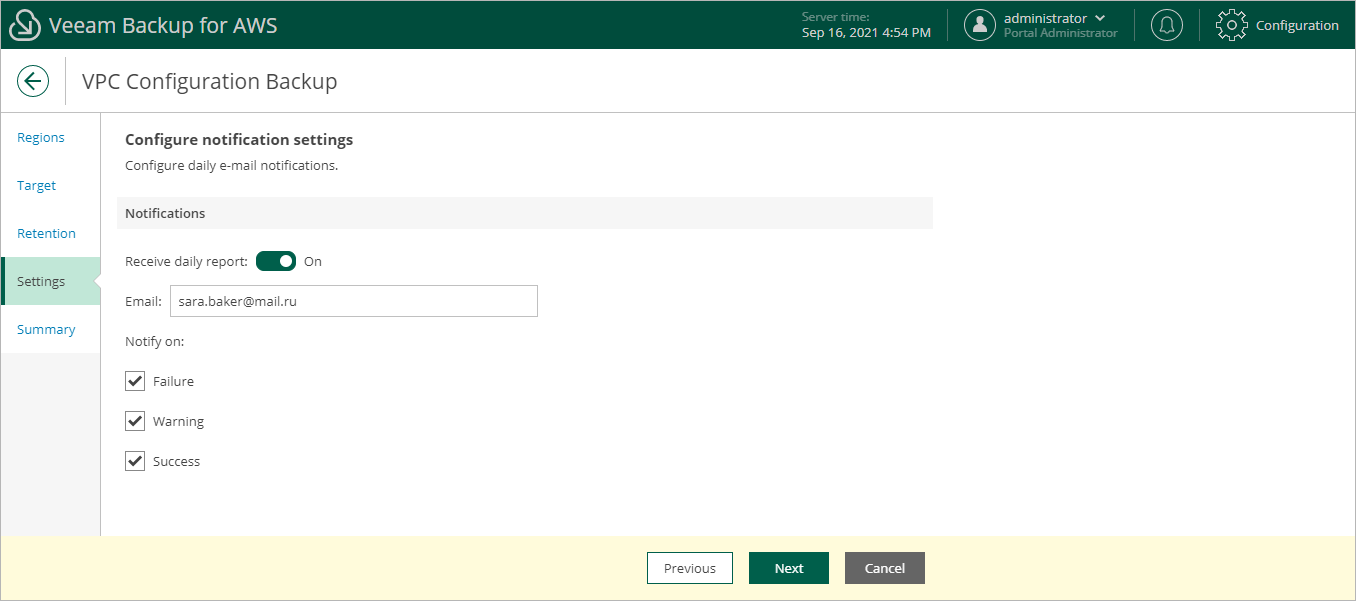Select the Retention step
This screenshot has width=1356, height=601.
coord(46,233)
